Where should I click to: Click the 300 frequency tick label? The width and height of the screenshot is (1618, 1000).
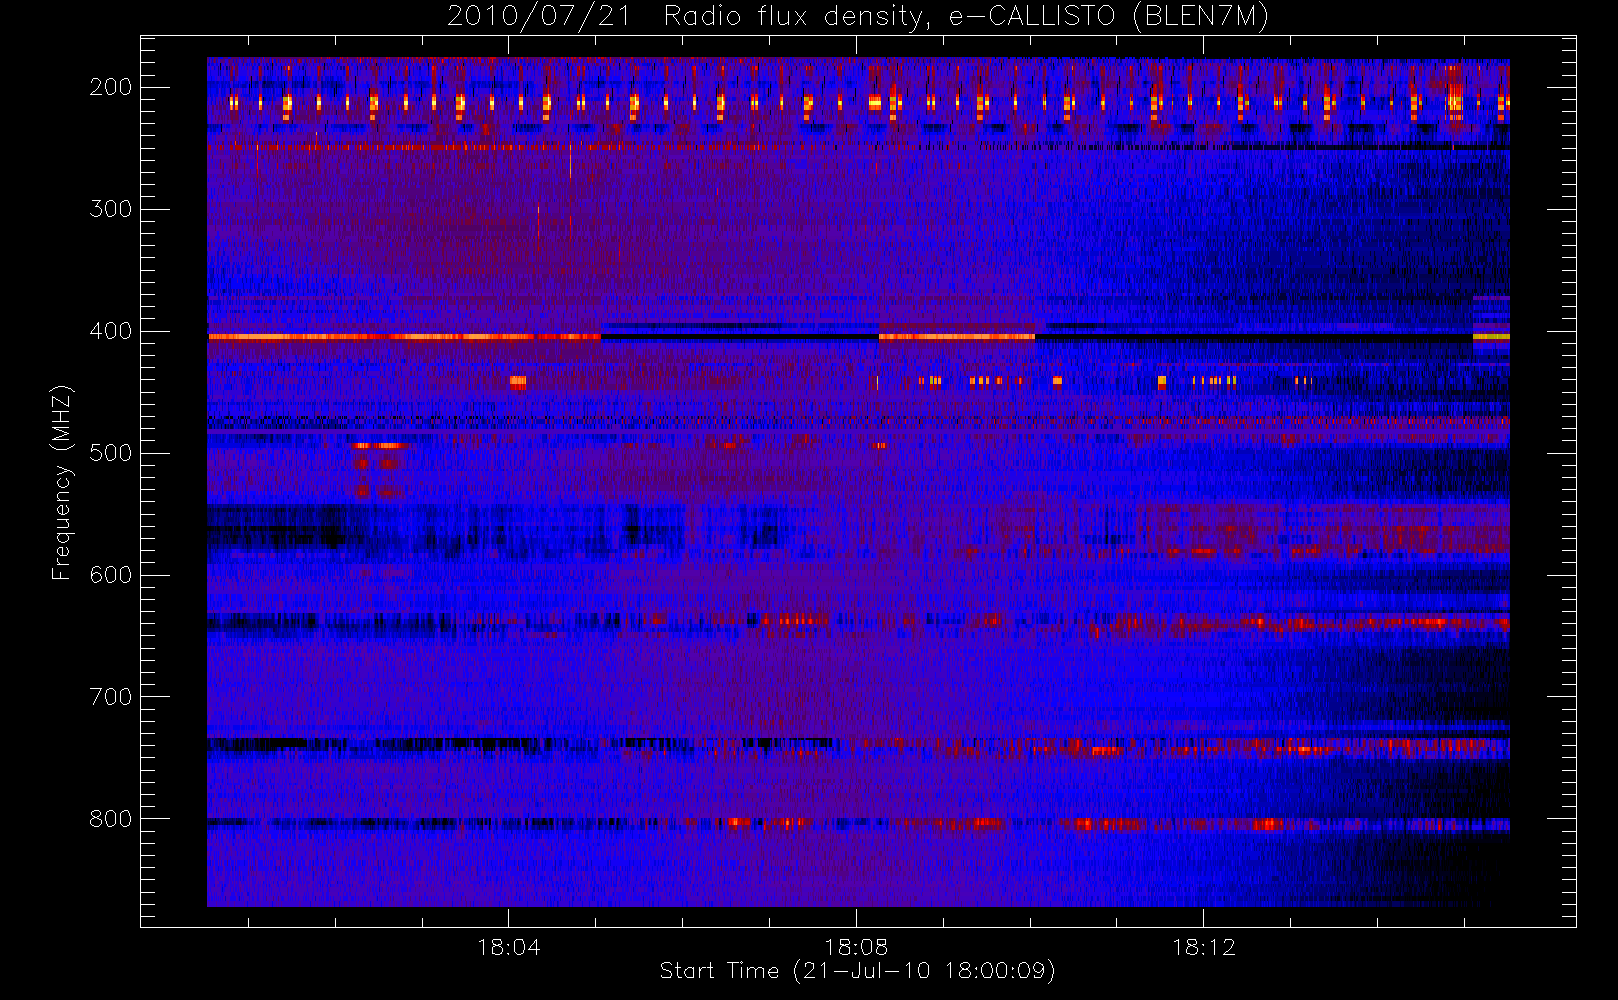[x=110, y=209]
